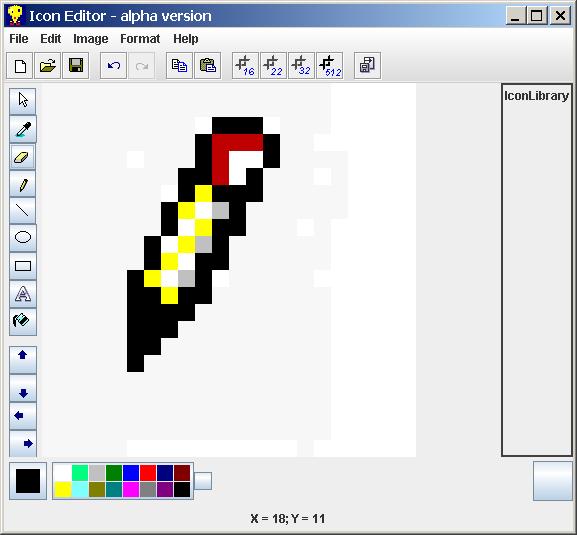Pick the black palette swatch
This screenshot has height=535, width=577.
pyautogui.click(x=182, y=489)
